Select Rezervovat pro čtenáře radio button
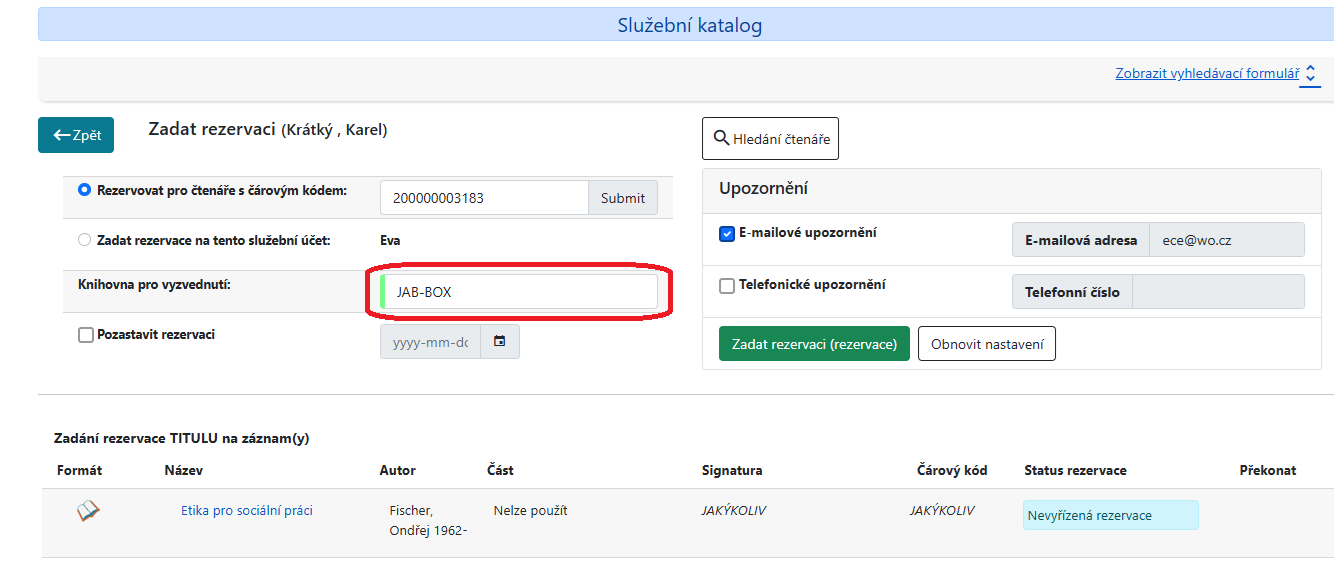The width and height of the screenshot is (1334, 584). coord(85,190)
